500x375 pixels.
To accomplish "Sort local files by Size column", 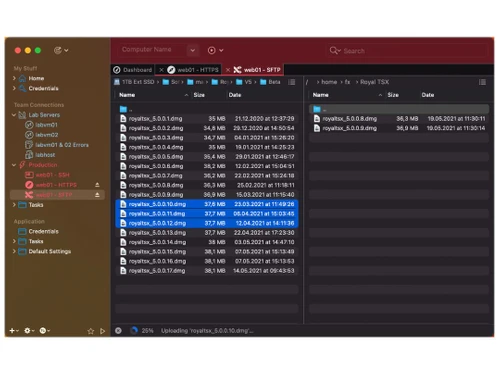I will (199, 95).
